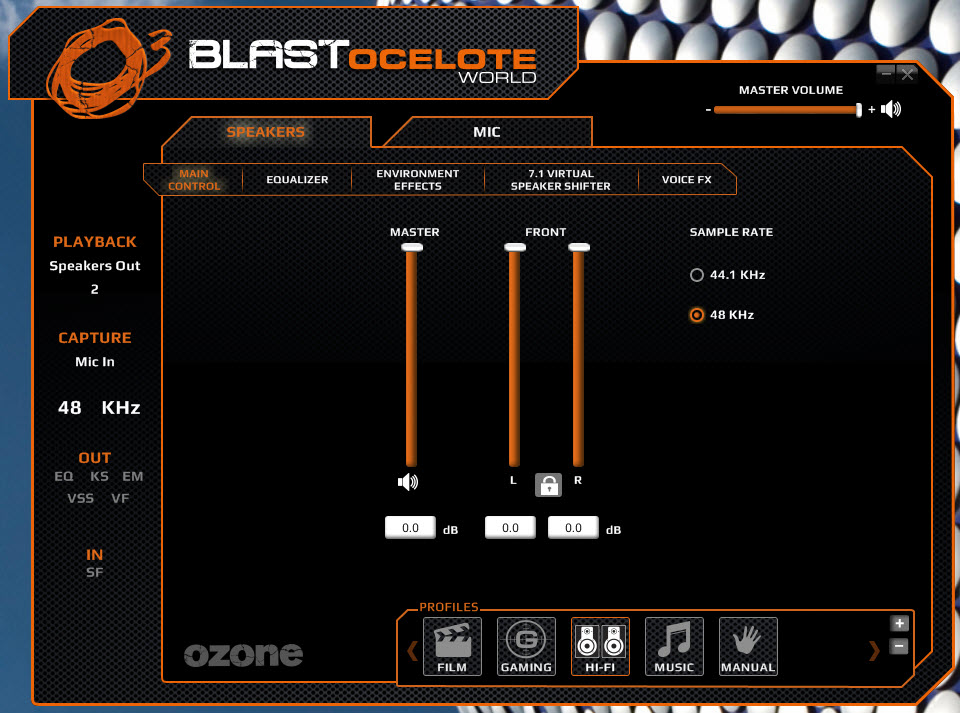
Task: Open the 7.1 Virtual Speaker Shifter tab
Action: [x=561, y=180]
